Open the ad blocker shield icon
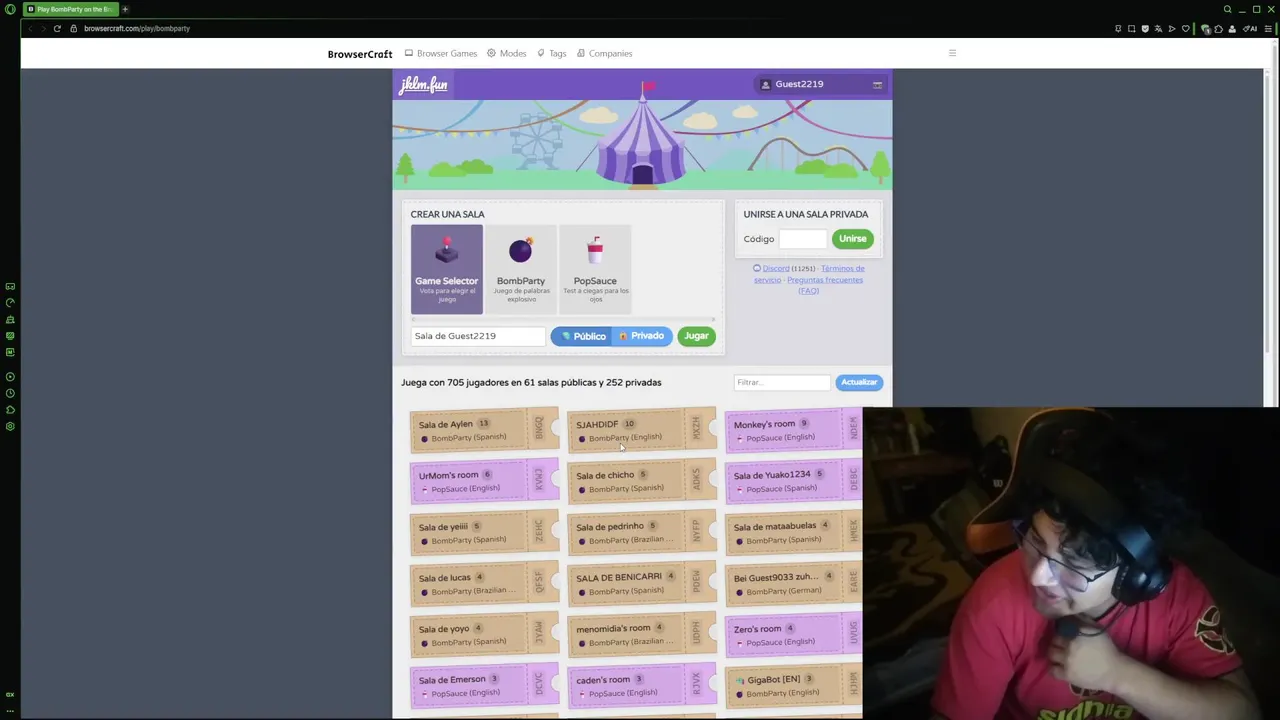1280x720 pixels. click(1145, 28)
